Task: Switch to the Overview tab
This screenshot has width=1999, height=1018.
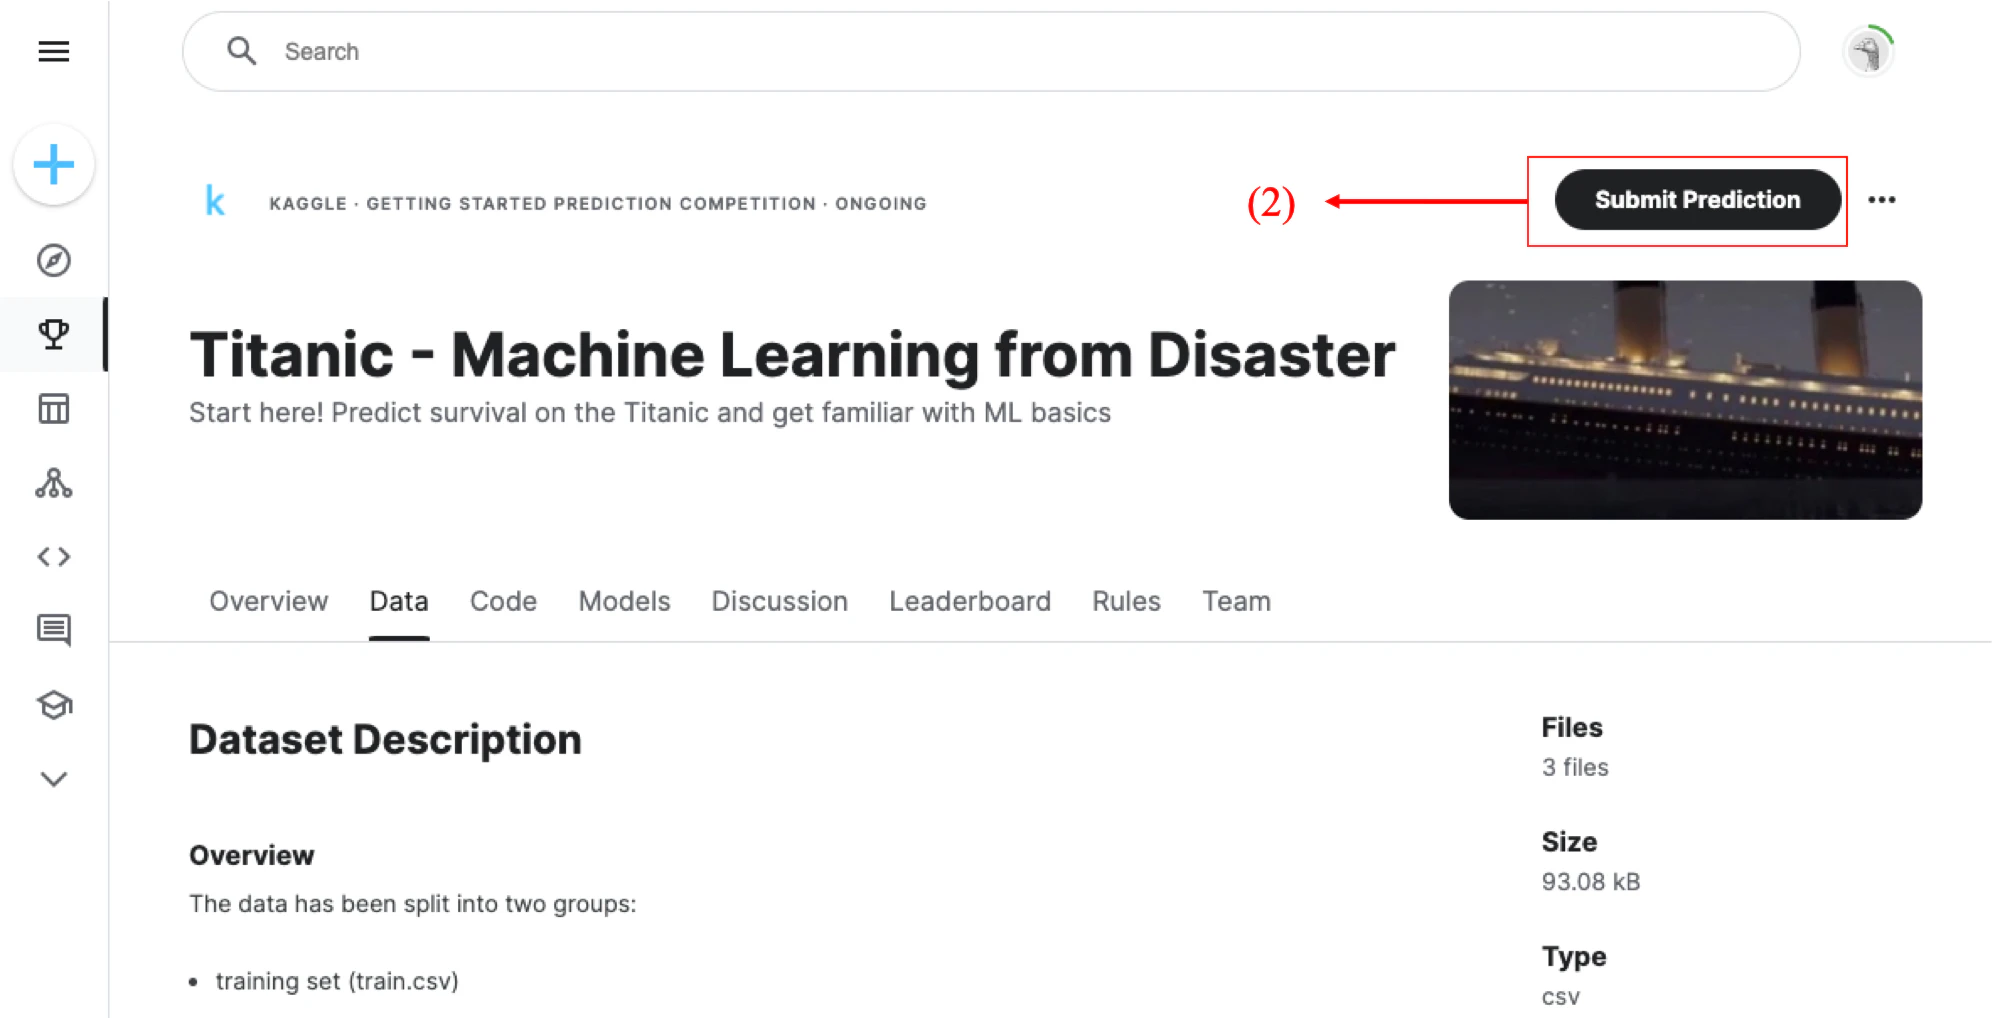Action: click(x=268, y=601)
